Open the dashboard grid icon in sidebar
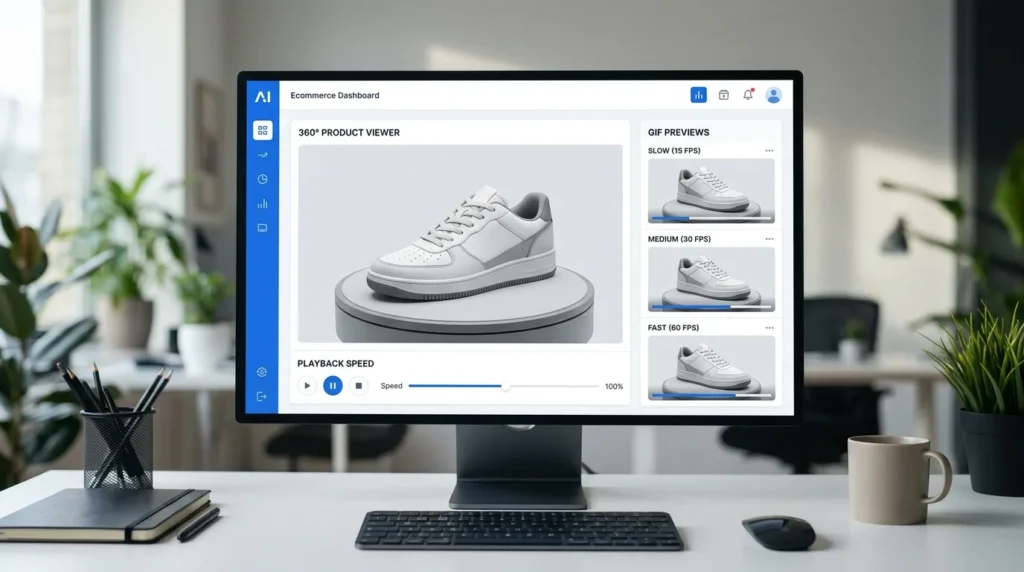The width and height of the screenshot is (1024, 572). (263, 131)
